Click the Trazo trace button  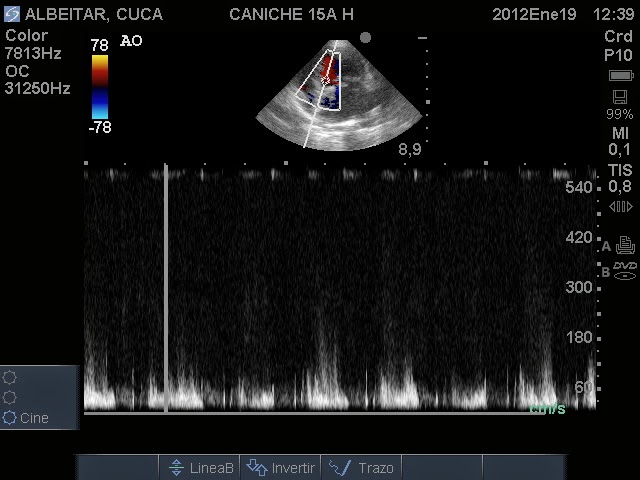point(361,468)
